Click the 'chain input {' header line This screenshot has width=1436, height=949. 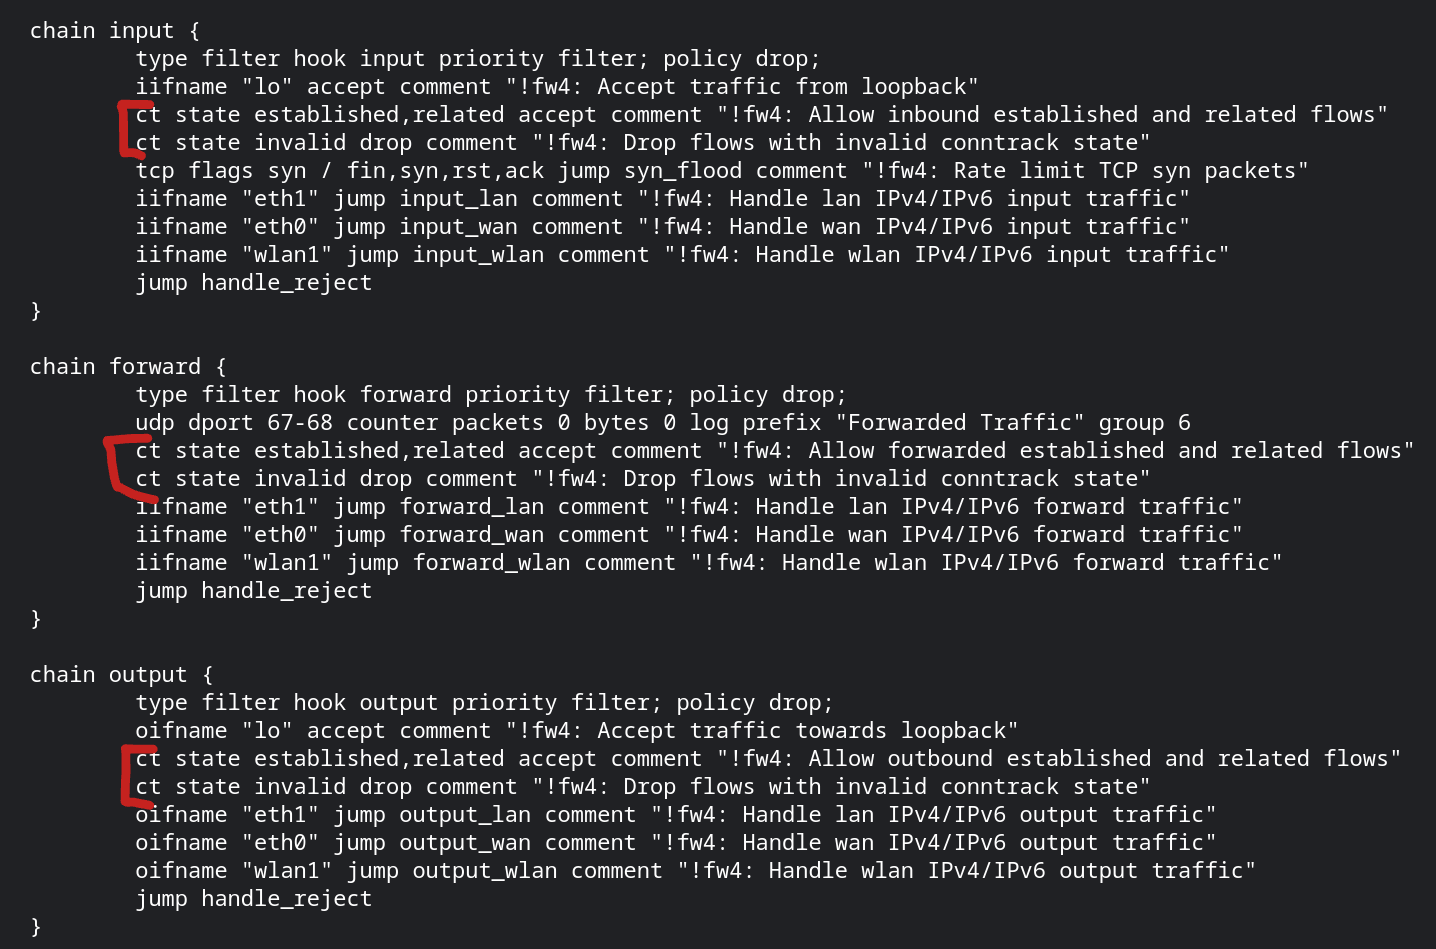pos(115,31)
